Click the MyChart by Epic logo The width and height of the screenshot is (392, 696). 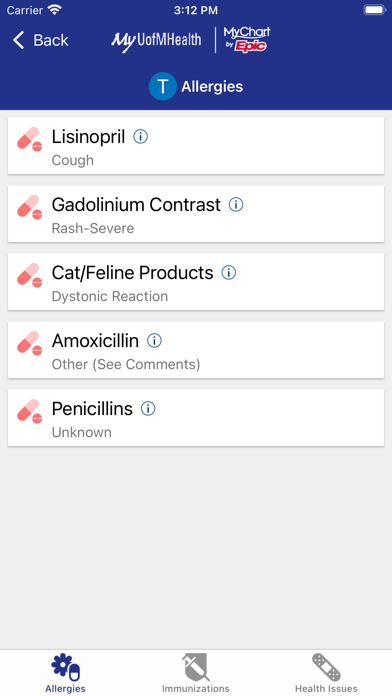[x=247, y=40]
